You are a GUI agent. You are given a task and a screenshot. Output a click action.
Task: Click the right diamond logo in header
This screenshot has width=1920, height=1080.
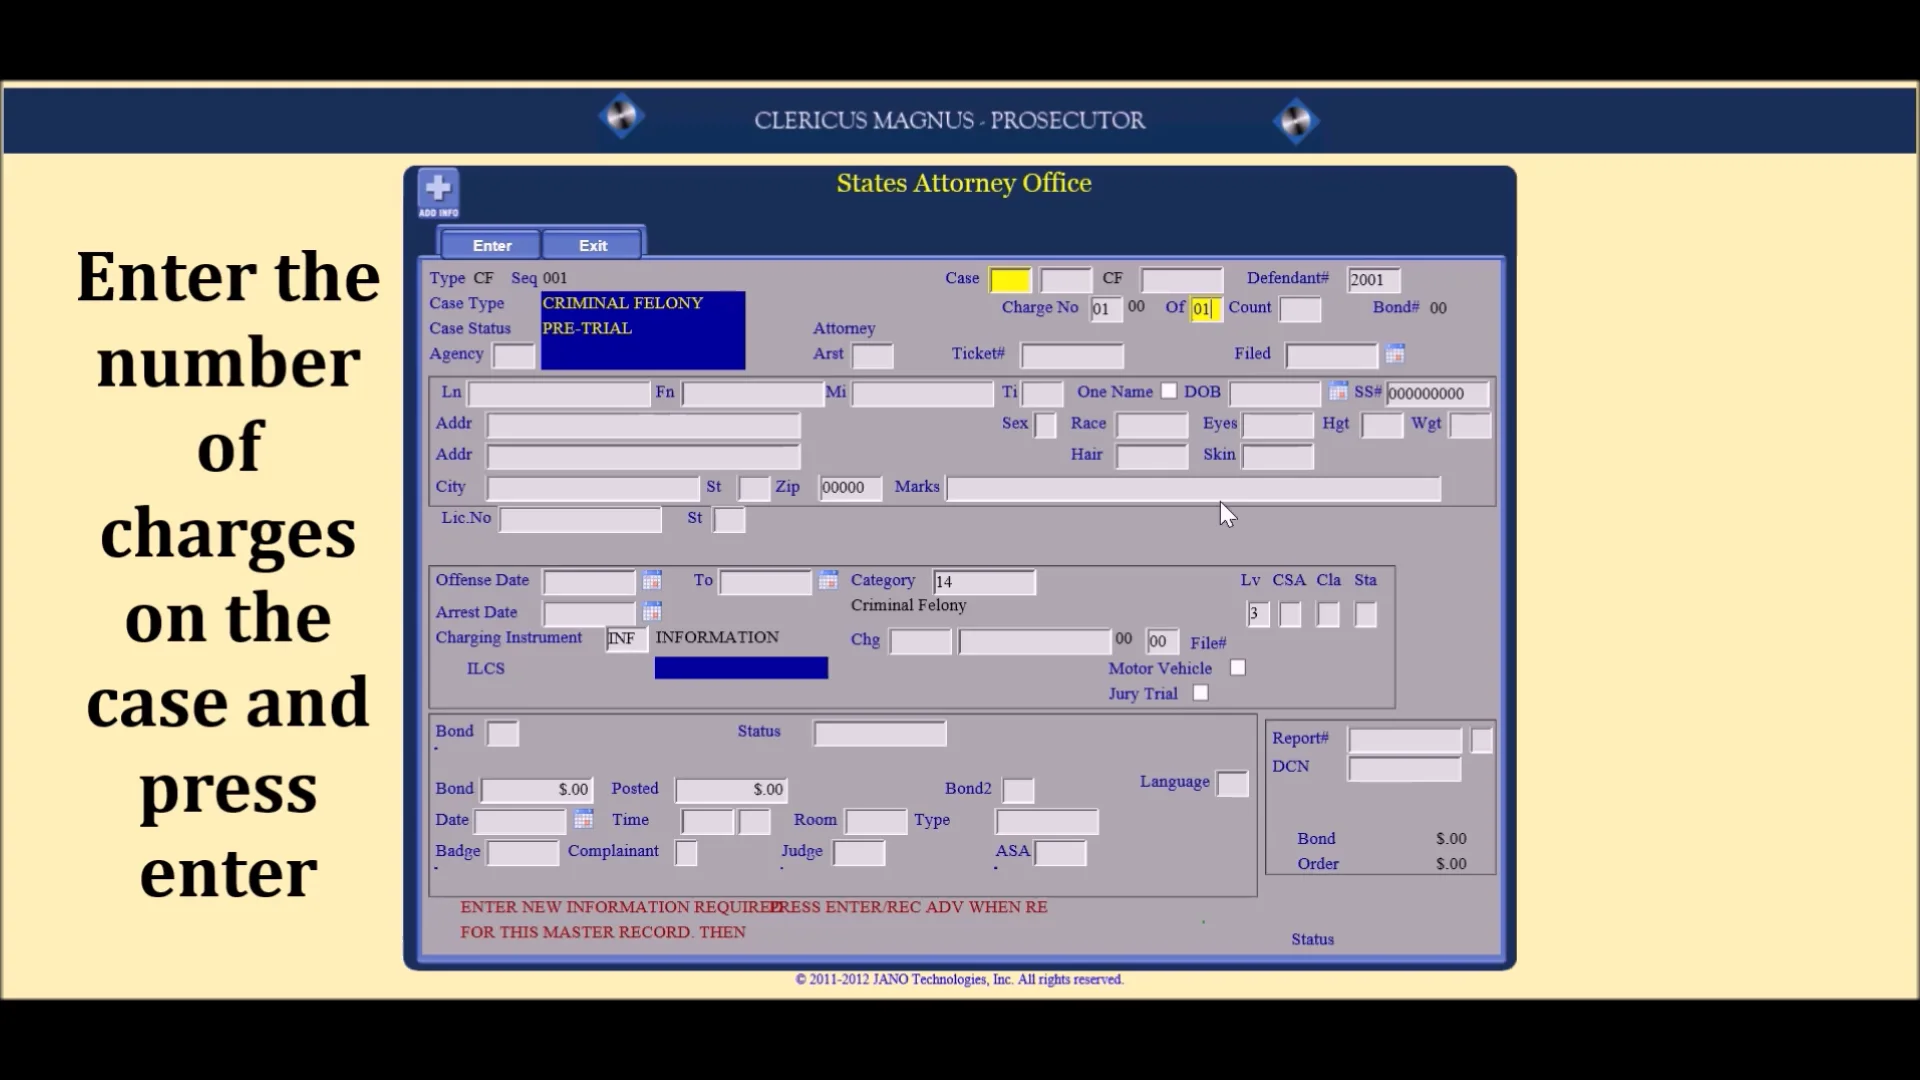point(1296,120)
